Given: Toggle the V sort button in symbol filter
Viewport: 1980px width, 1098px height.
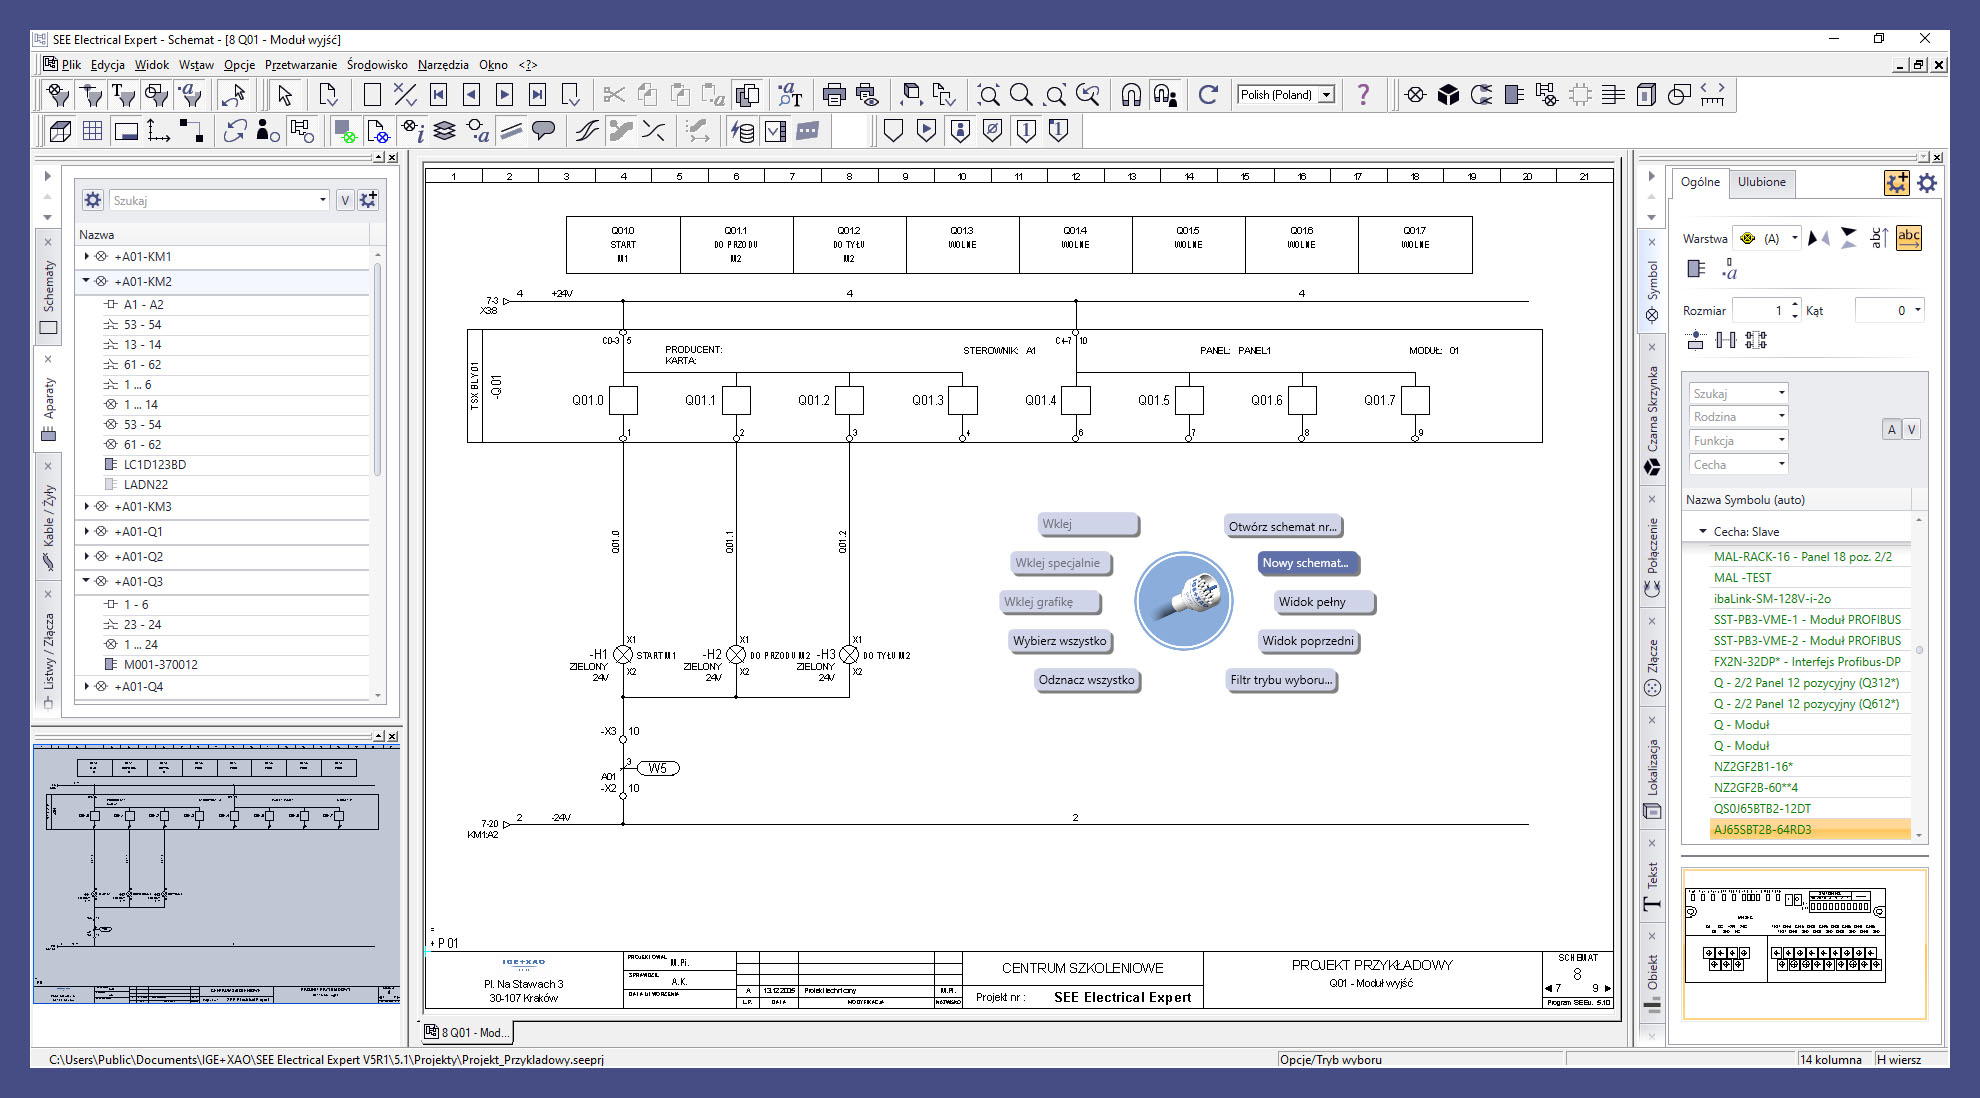Looking at the screenshot, I should click(1911, 430).
